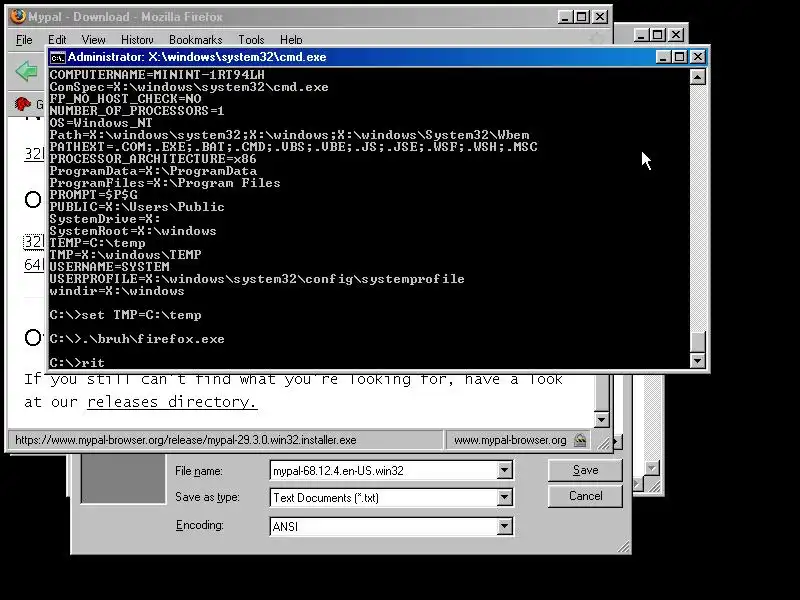This screenshot has width=800, height=600.
Task: Open the View menu in Firefox
Action: tap(93, 40)
